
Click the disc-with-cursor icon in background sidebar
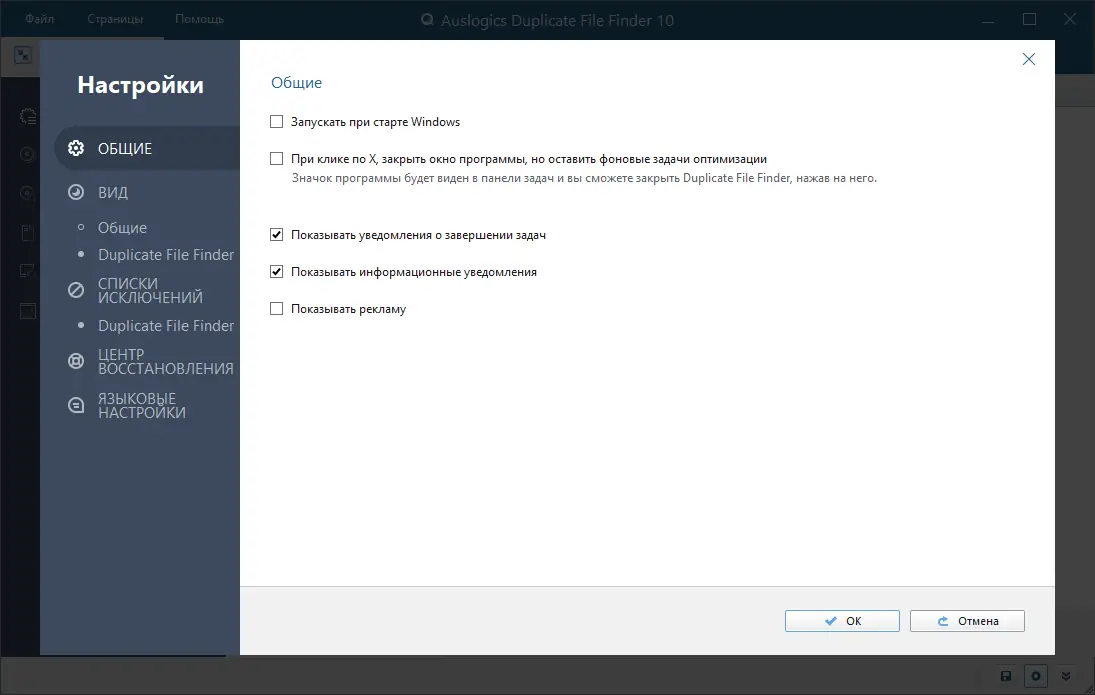28,193
